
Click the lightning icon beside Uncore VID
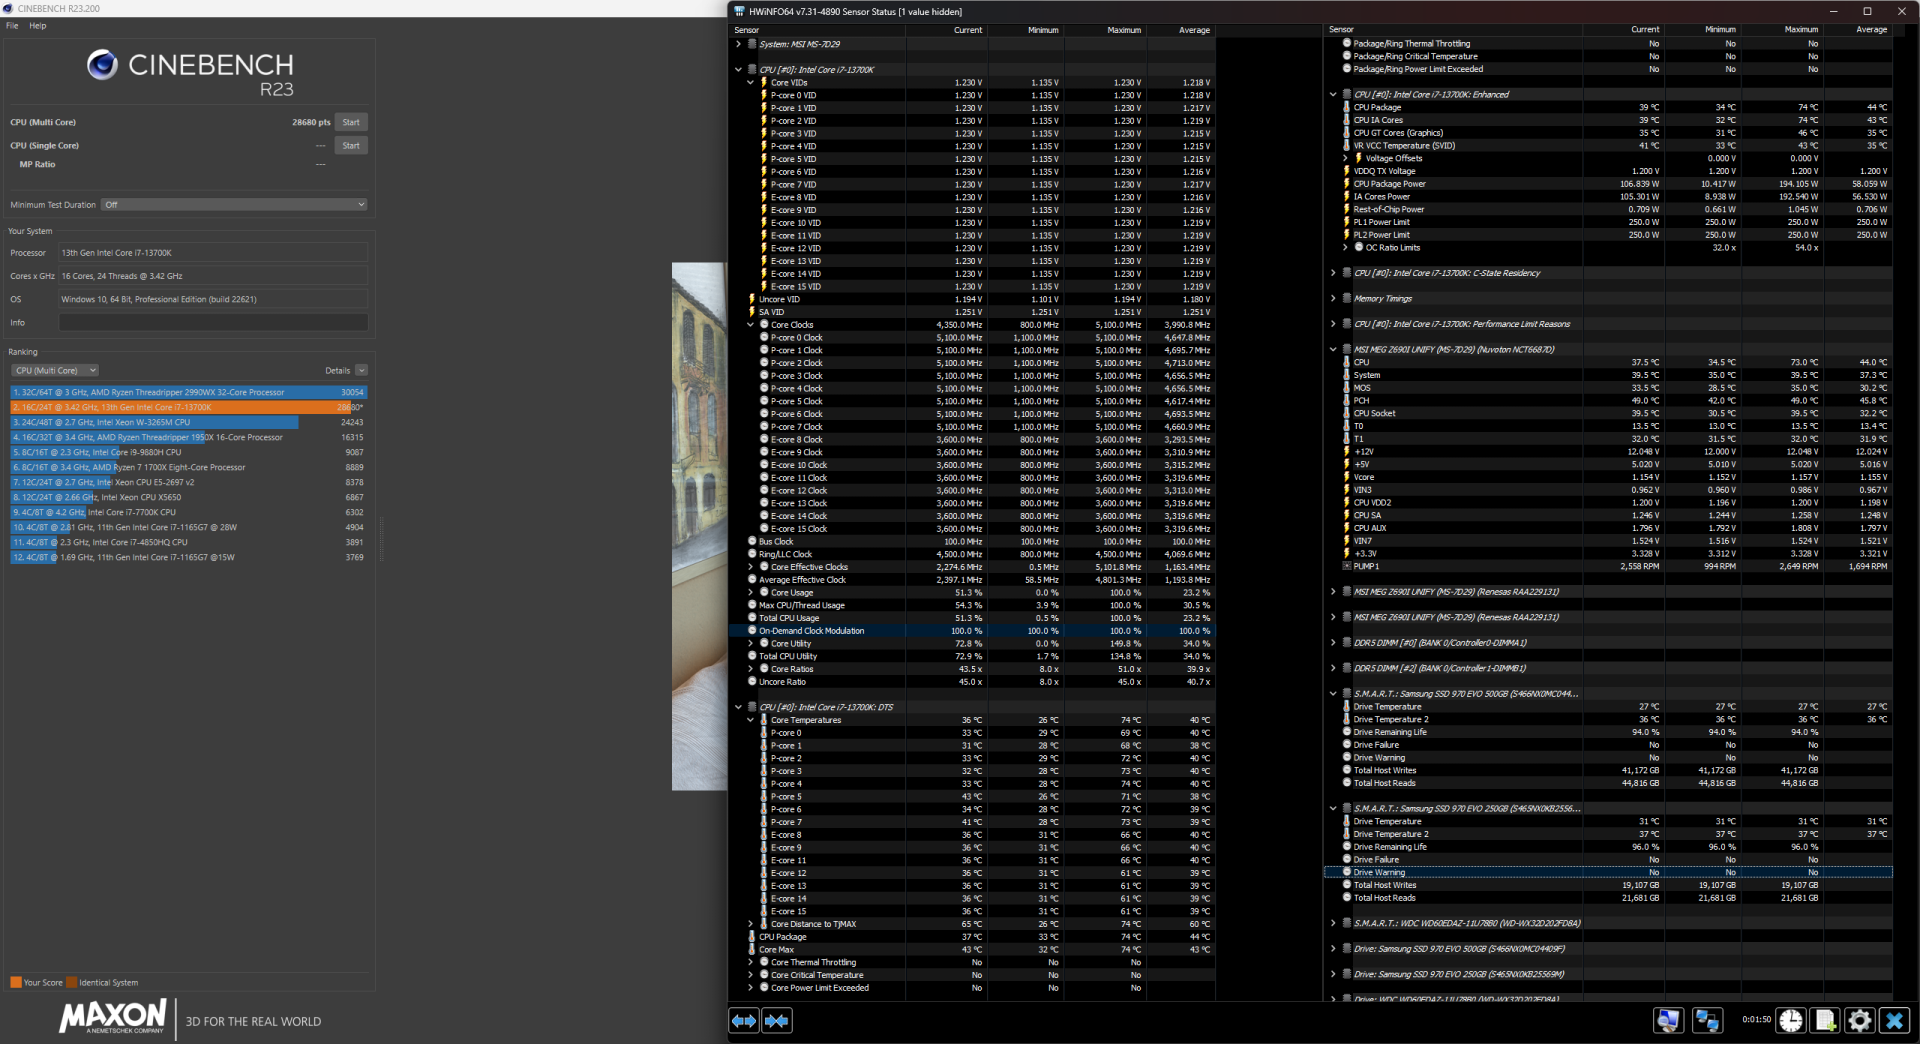(x=752, y=299)
